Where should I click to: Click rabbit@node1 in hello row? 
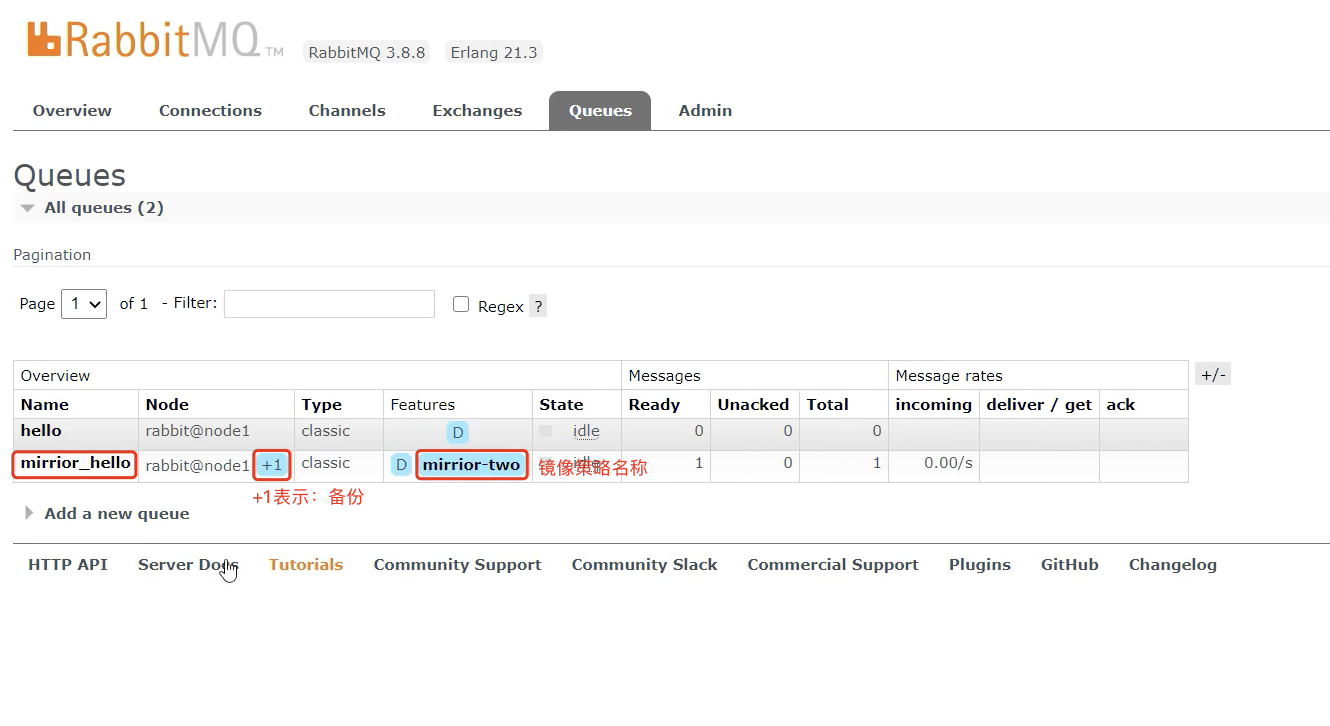point(198,431)
